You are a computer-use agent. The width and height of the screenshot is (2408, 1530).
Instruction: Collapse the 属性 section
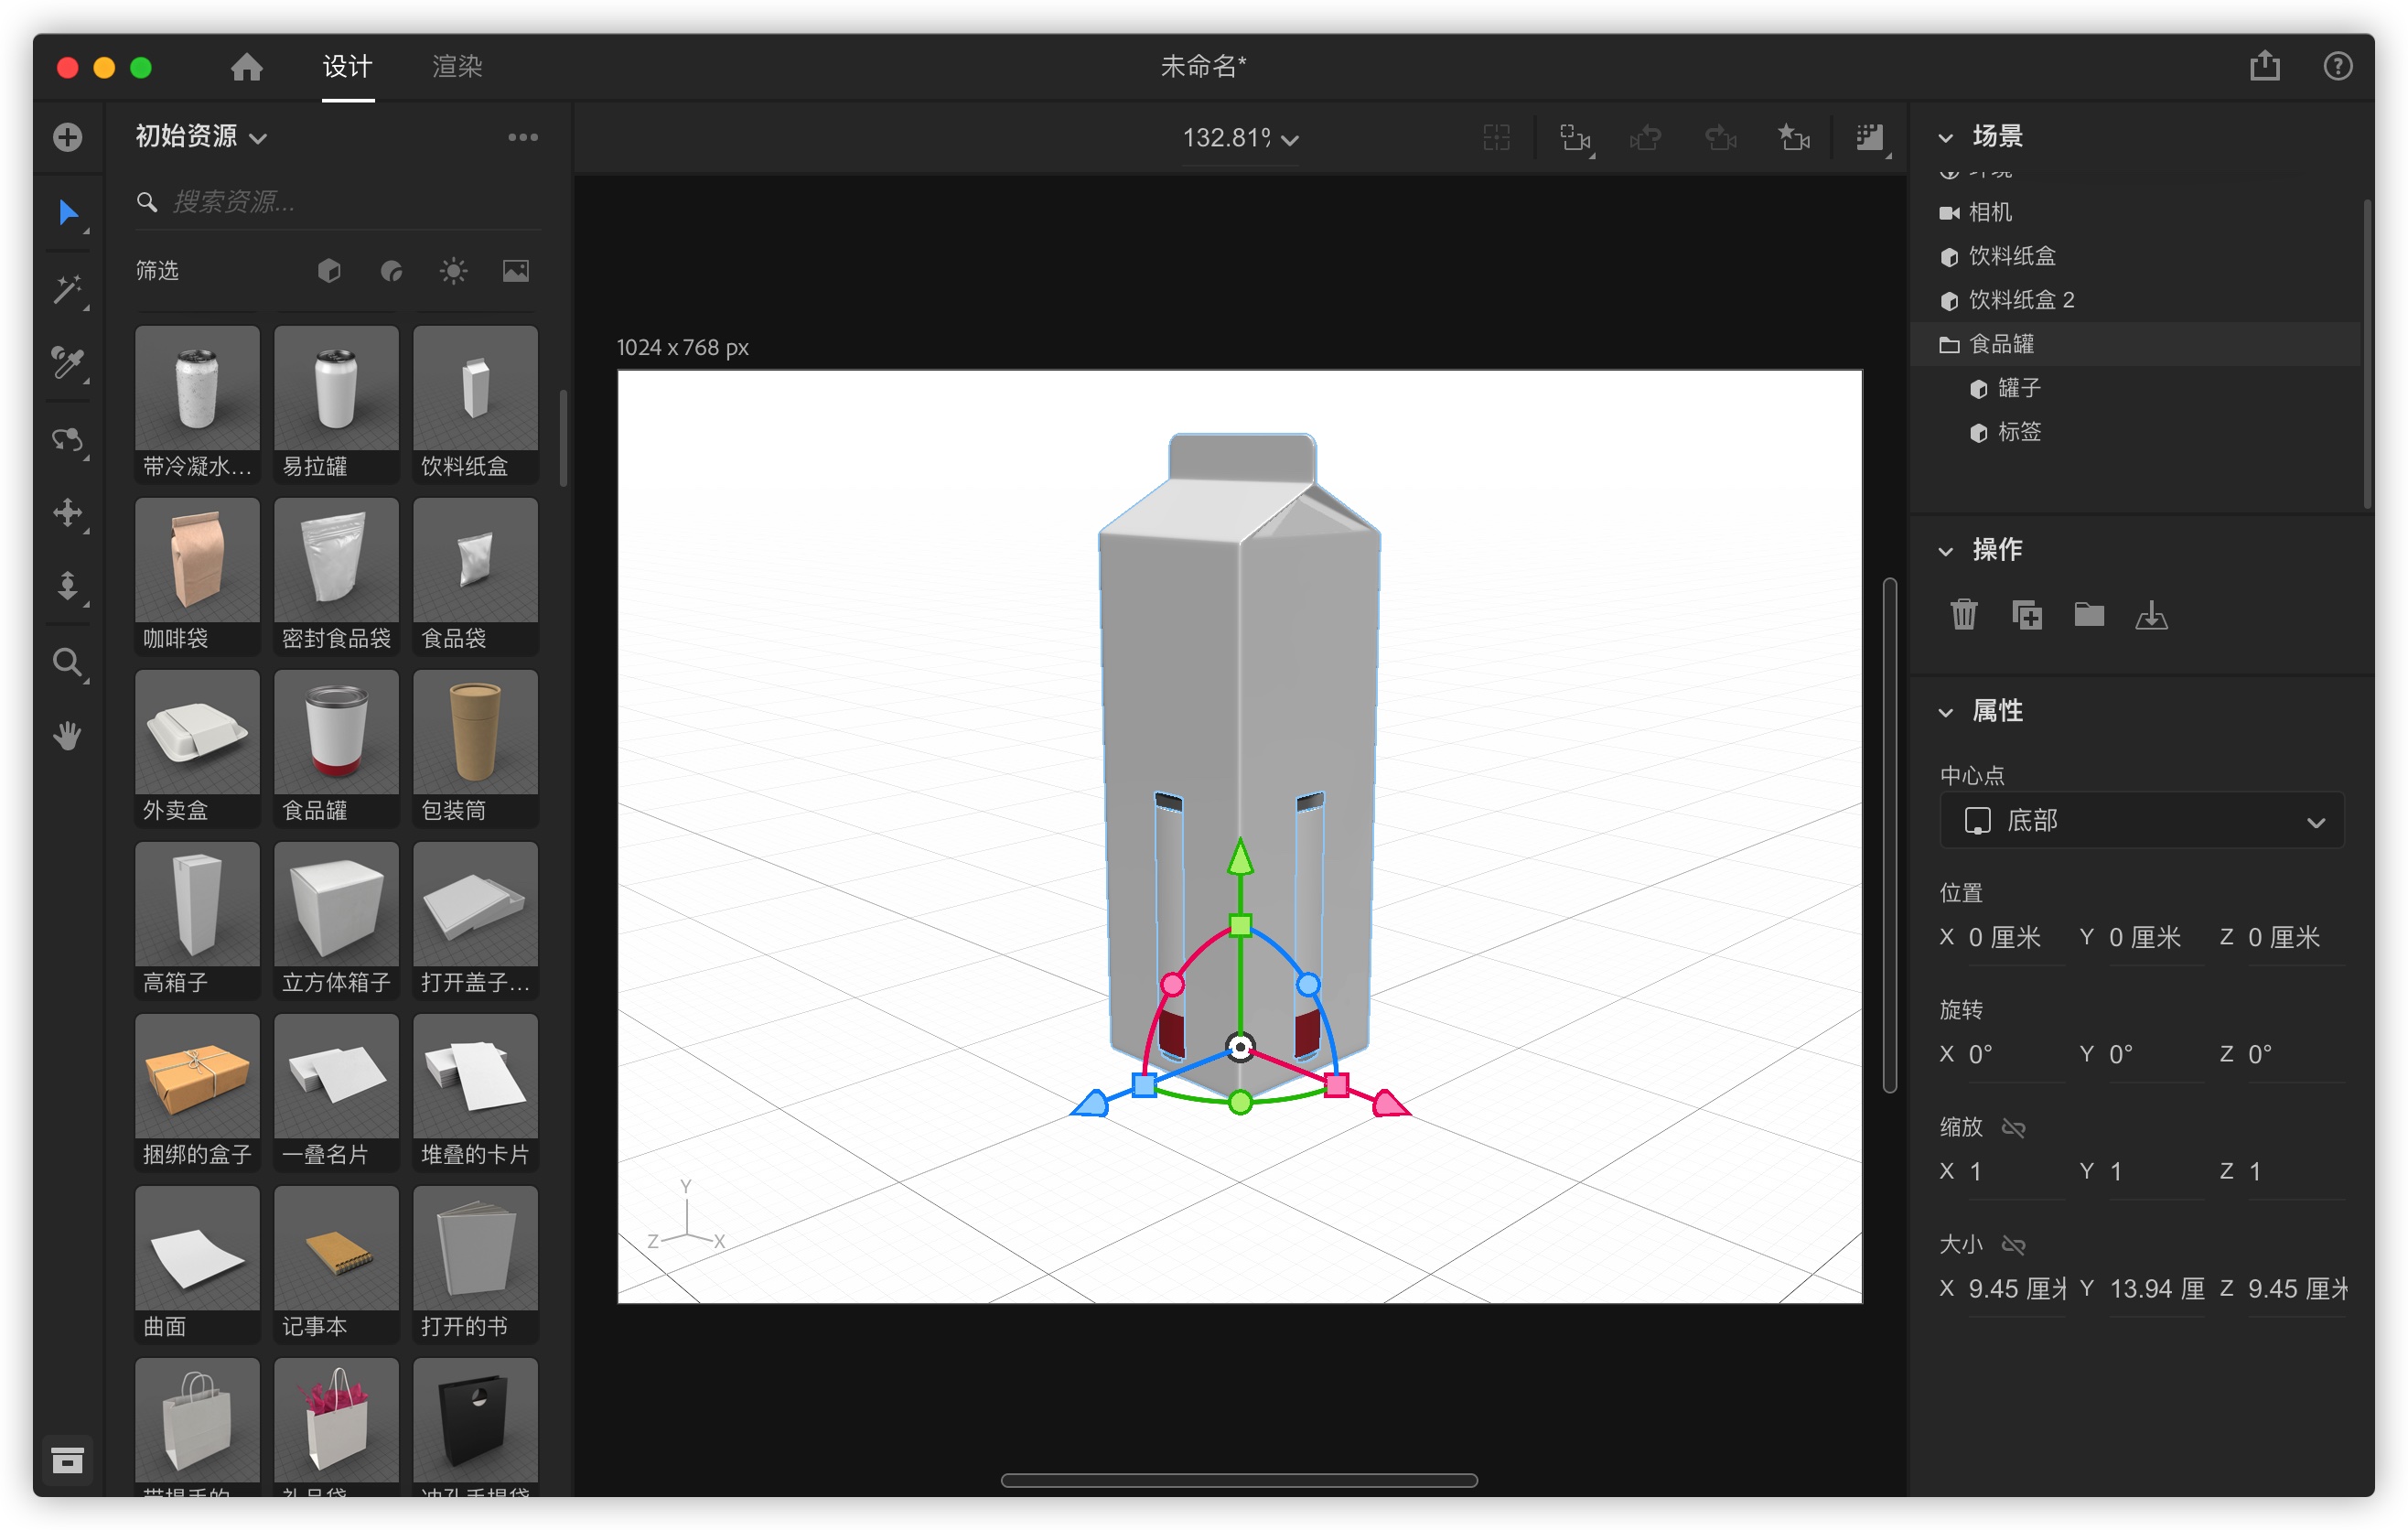point(1946,711)
